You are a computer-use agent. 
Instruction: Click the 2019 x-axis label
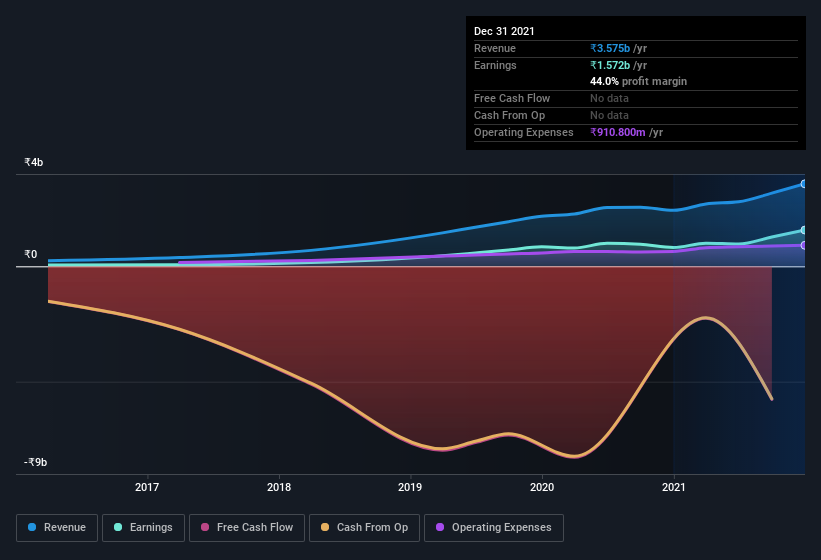(410, 487)
